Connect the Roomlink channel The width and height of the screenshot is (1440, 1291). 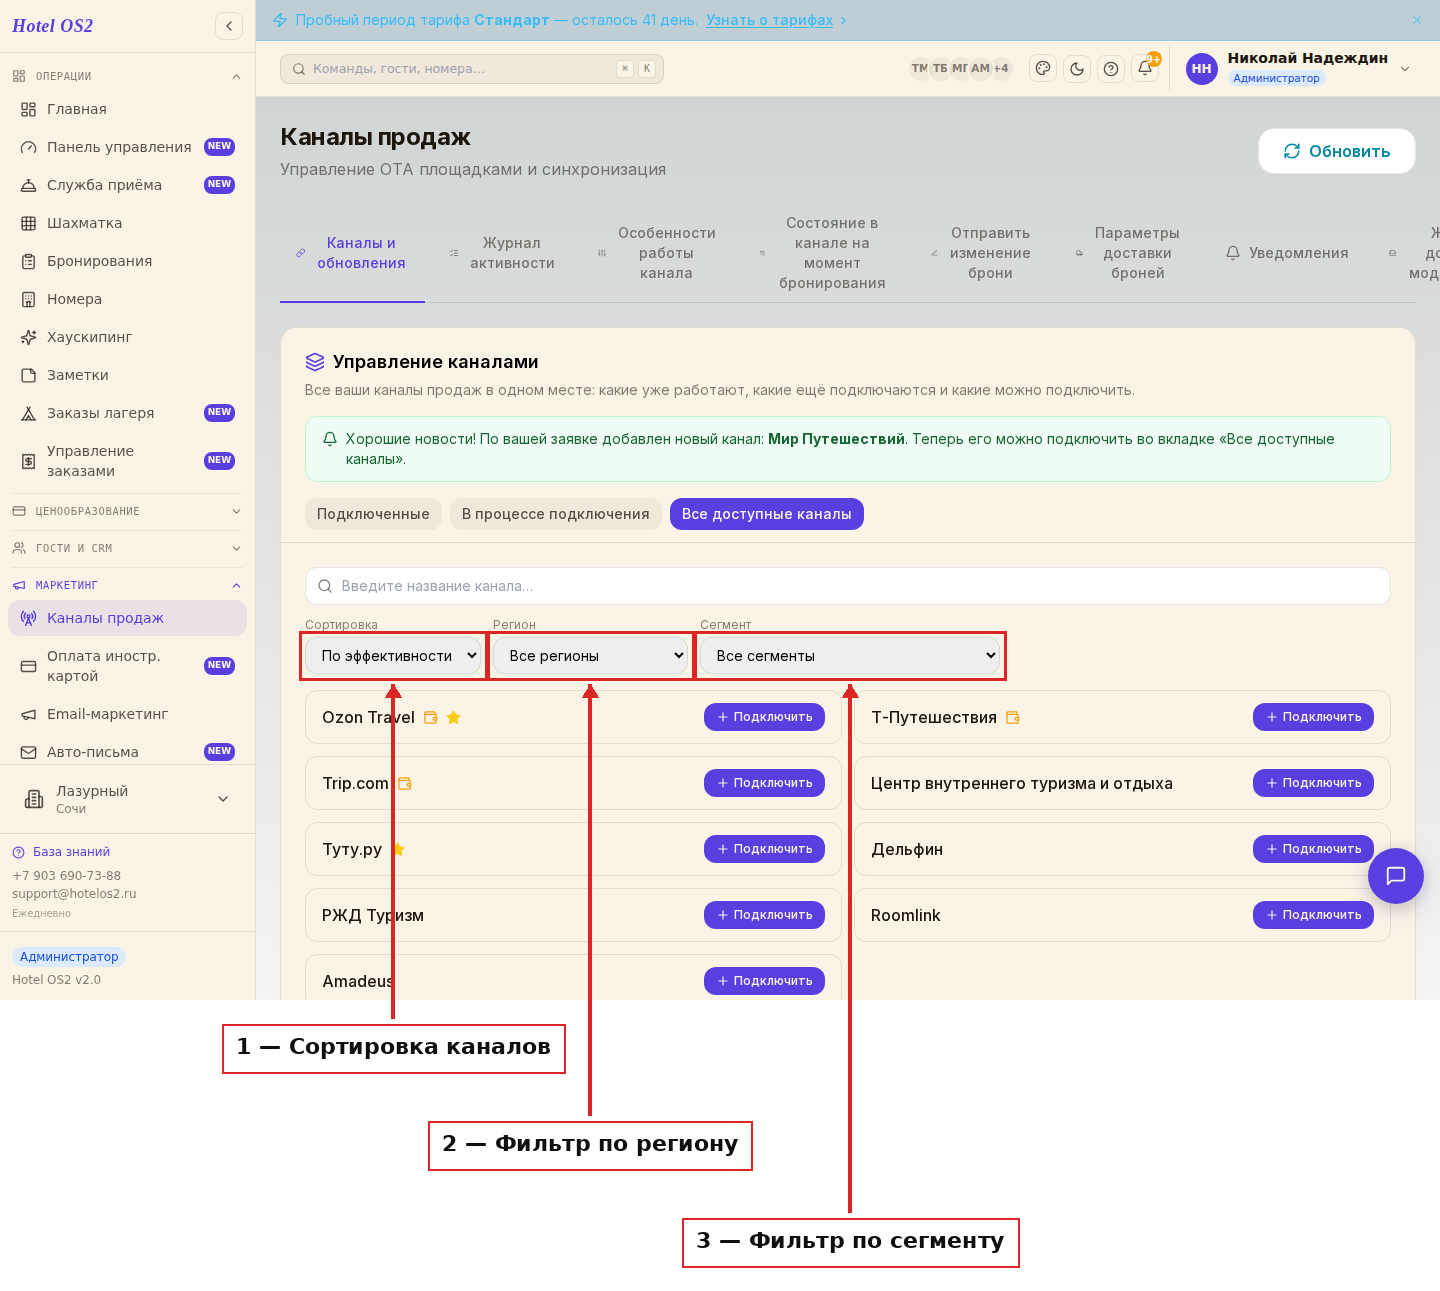point(1313,915)
